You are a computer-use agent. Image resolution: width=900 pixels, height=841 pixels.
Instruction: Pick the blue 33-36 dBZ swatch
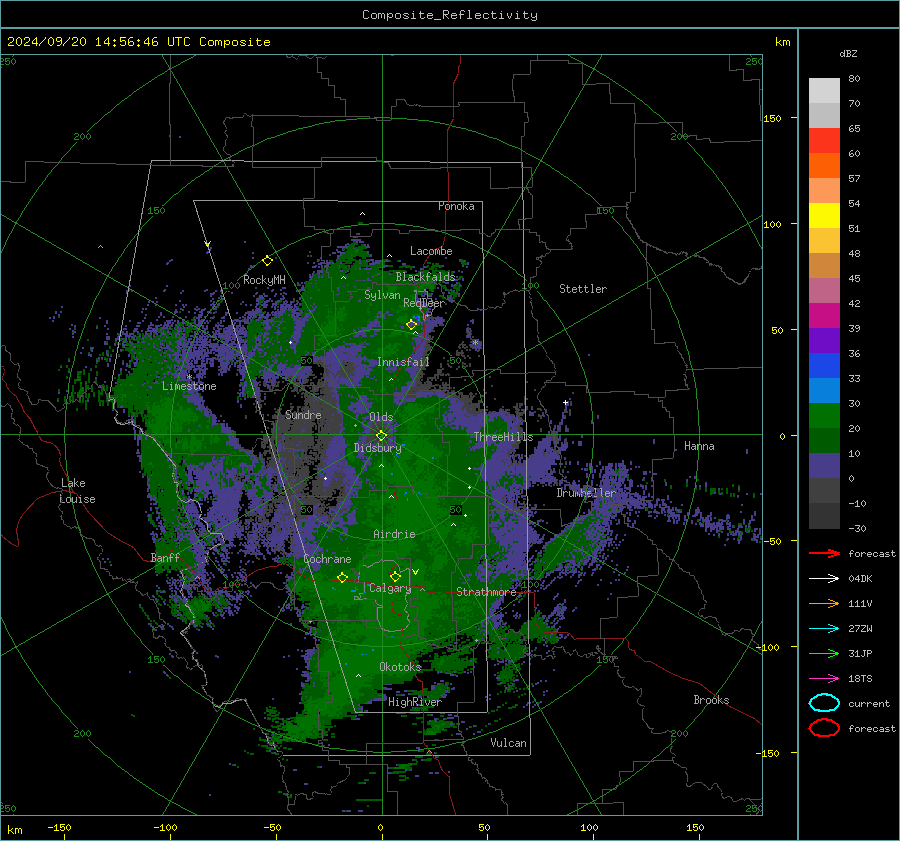point(824,366)
